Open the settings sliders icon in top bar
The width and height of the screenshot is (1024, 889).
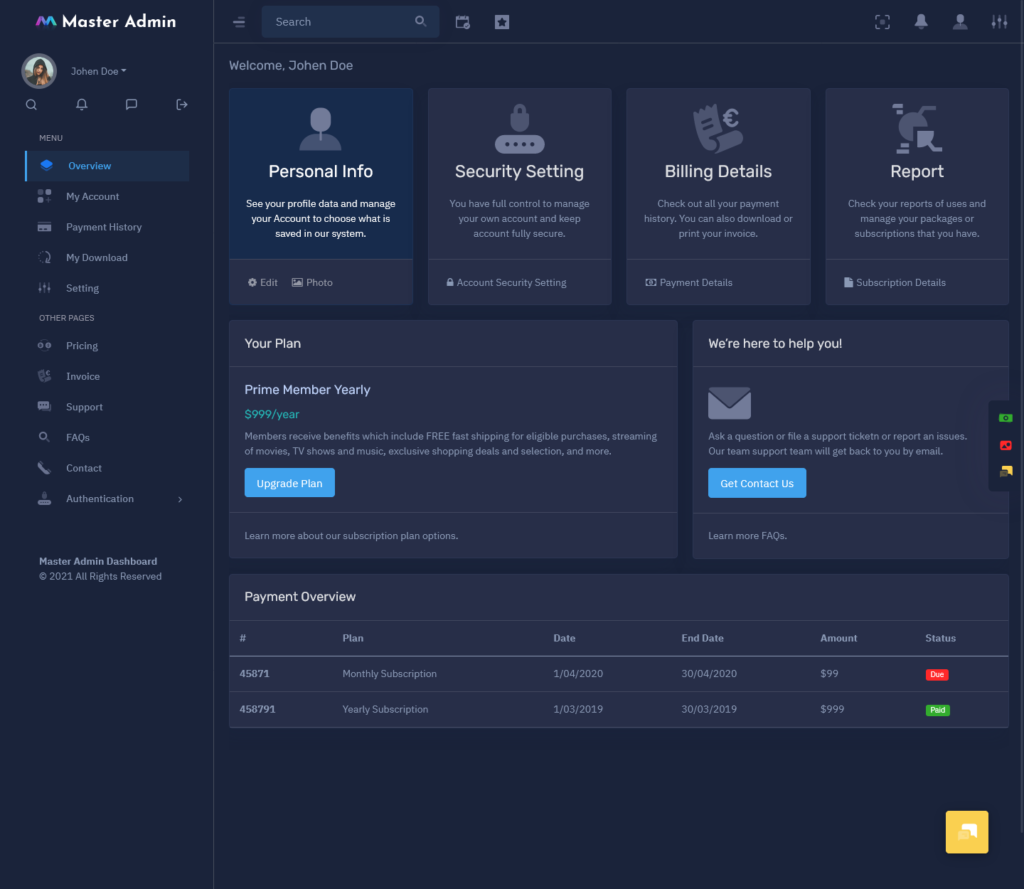point(999,22)
